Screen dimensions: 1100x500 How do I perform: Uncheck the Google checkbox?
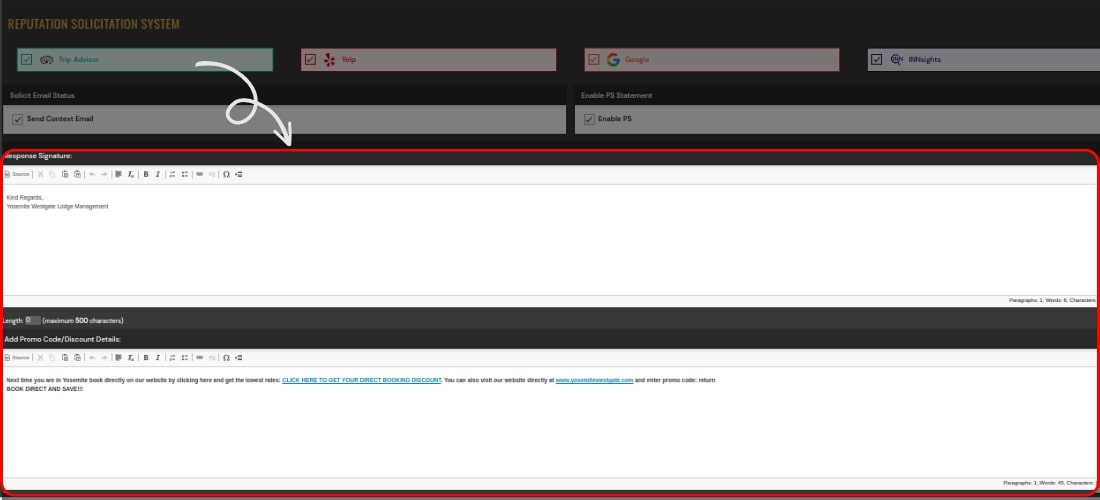pyautogui.click(x=593, y=60)
